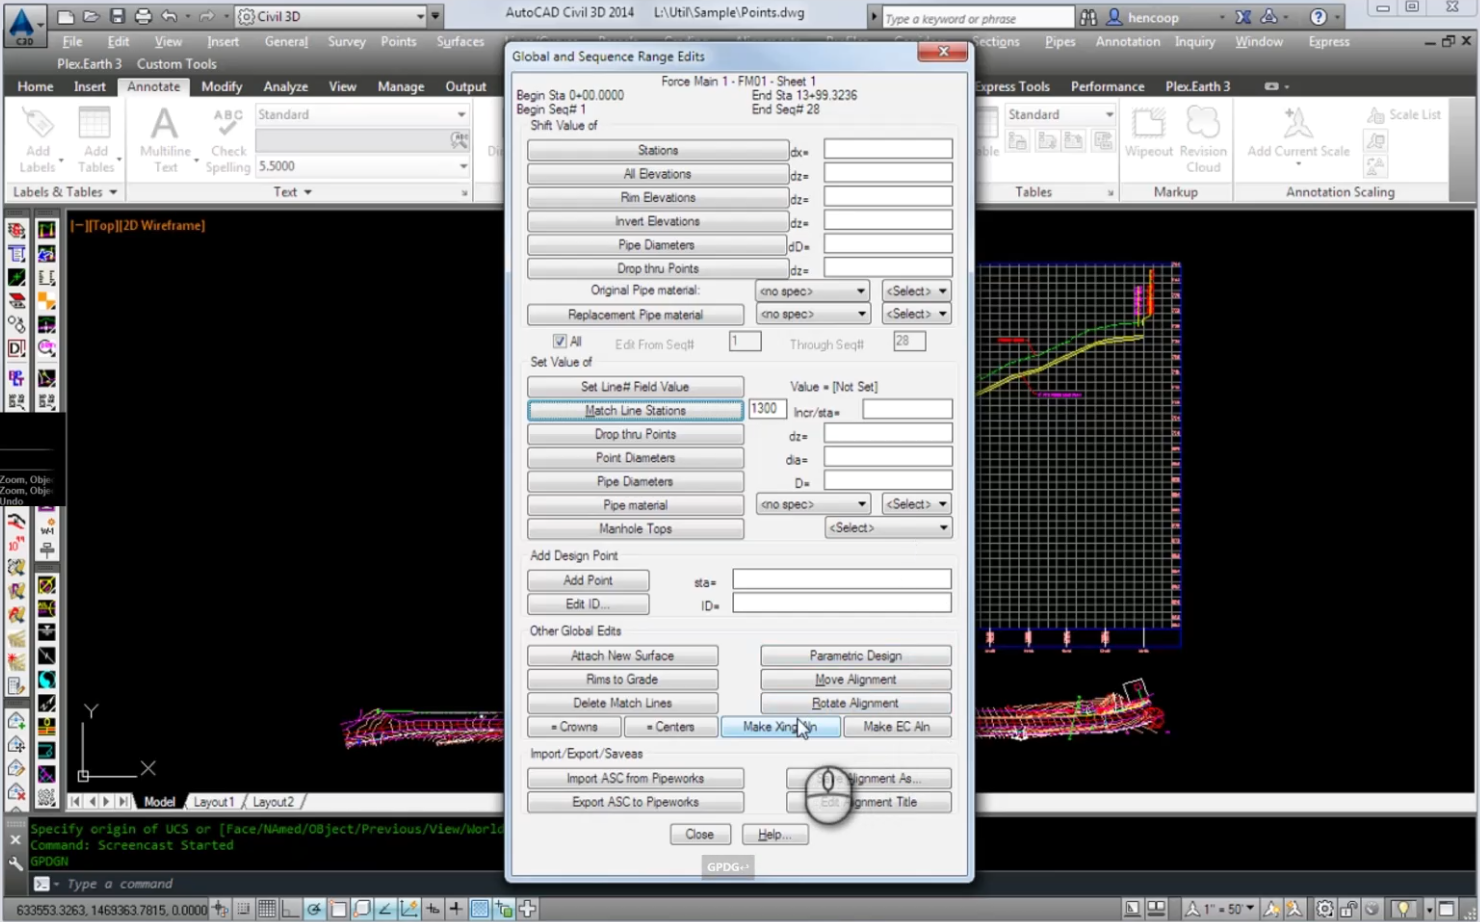1480x922 pixels.
Task: Click the Multiline Text tool
Action: pos(165,140)
